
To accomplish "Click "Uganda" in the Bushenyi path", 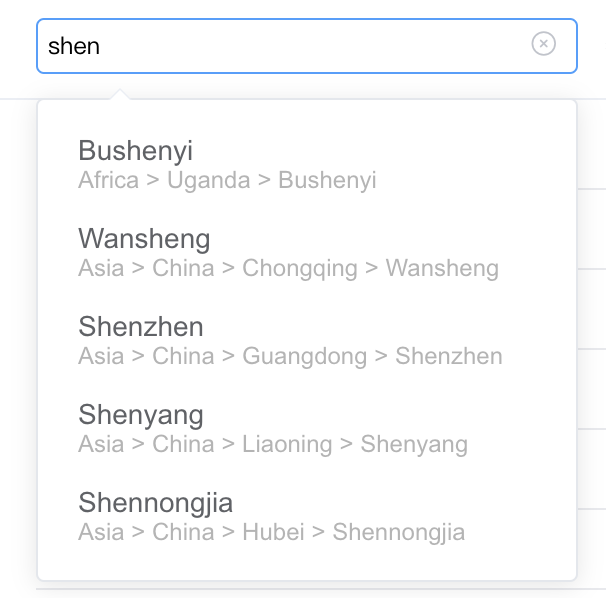I will tap(208, 181).
